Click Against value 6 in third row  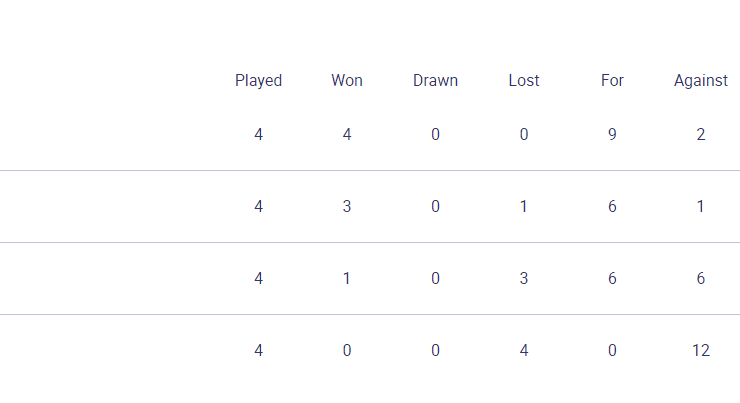701,278
